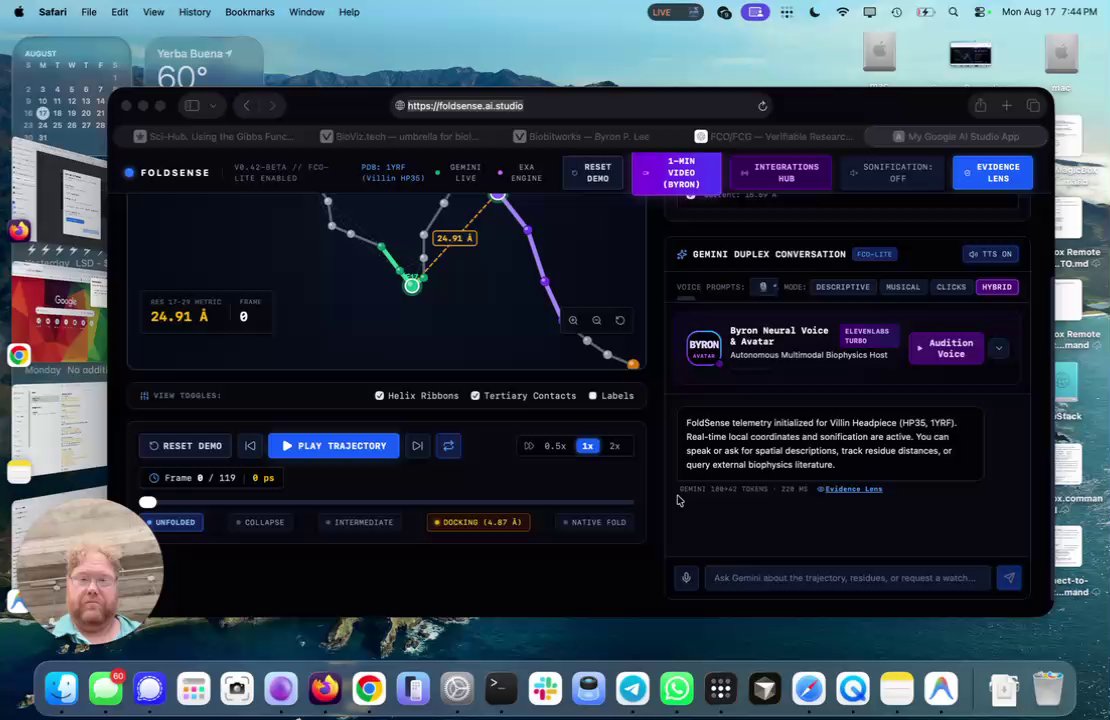Switch to BioViz.tech tab
The image size is (1110, 720).
pyautogui.click(x=400, y=137)
